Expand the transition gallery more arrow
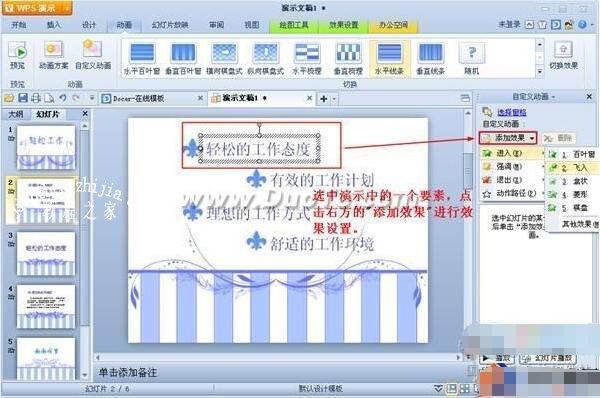The width and height of the screenshot is (600, 398). click(x=540, y=72)
